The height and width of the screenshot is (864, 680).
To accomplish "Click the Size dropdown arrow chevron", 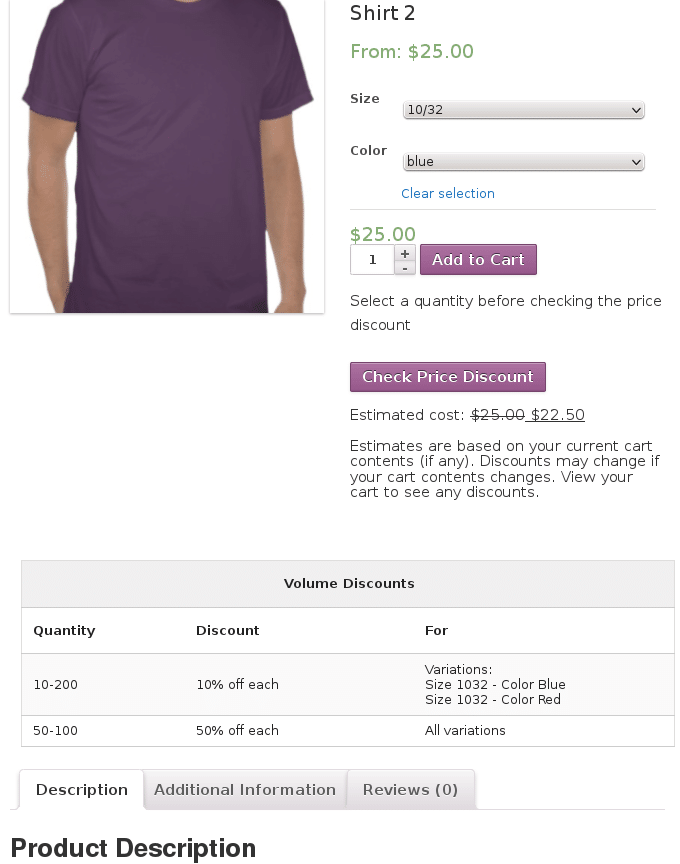I will pyautogui.click(x=636, y=110).
